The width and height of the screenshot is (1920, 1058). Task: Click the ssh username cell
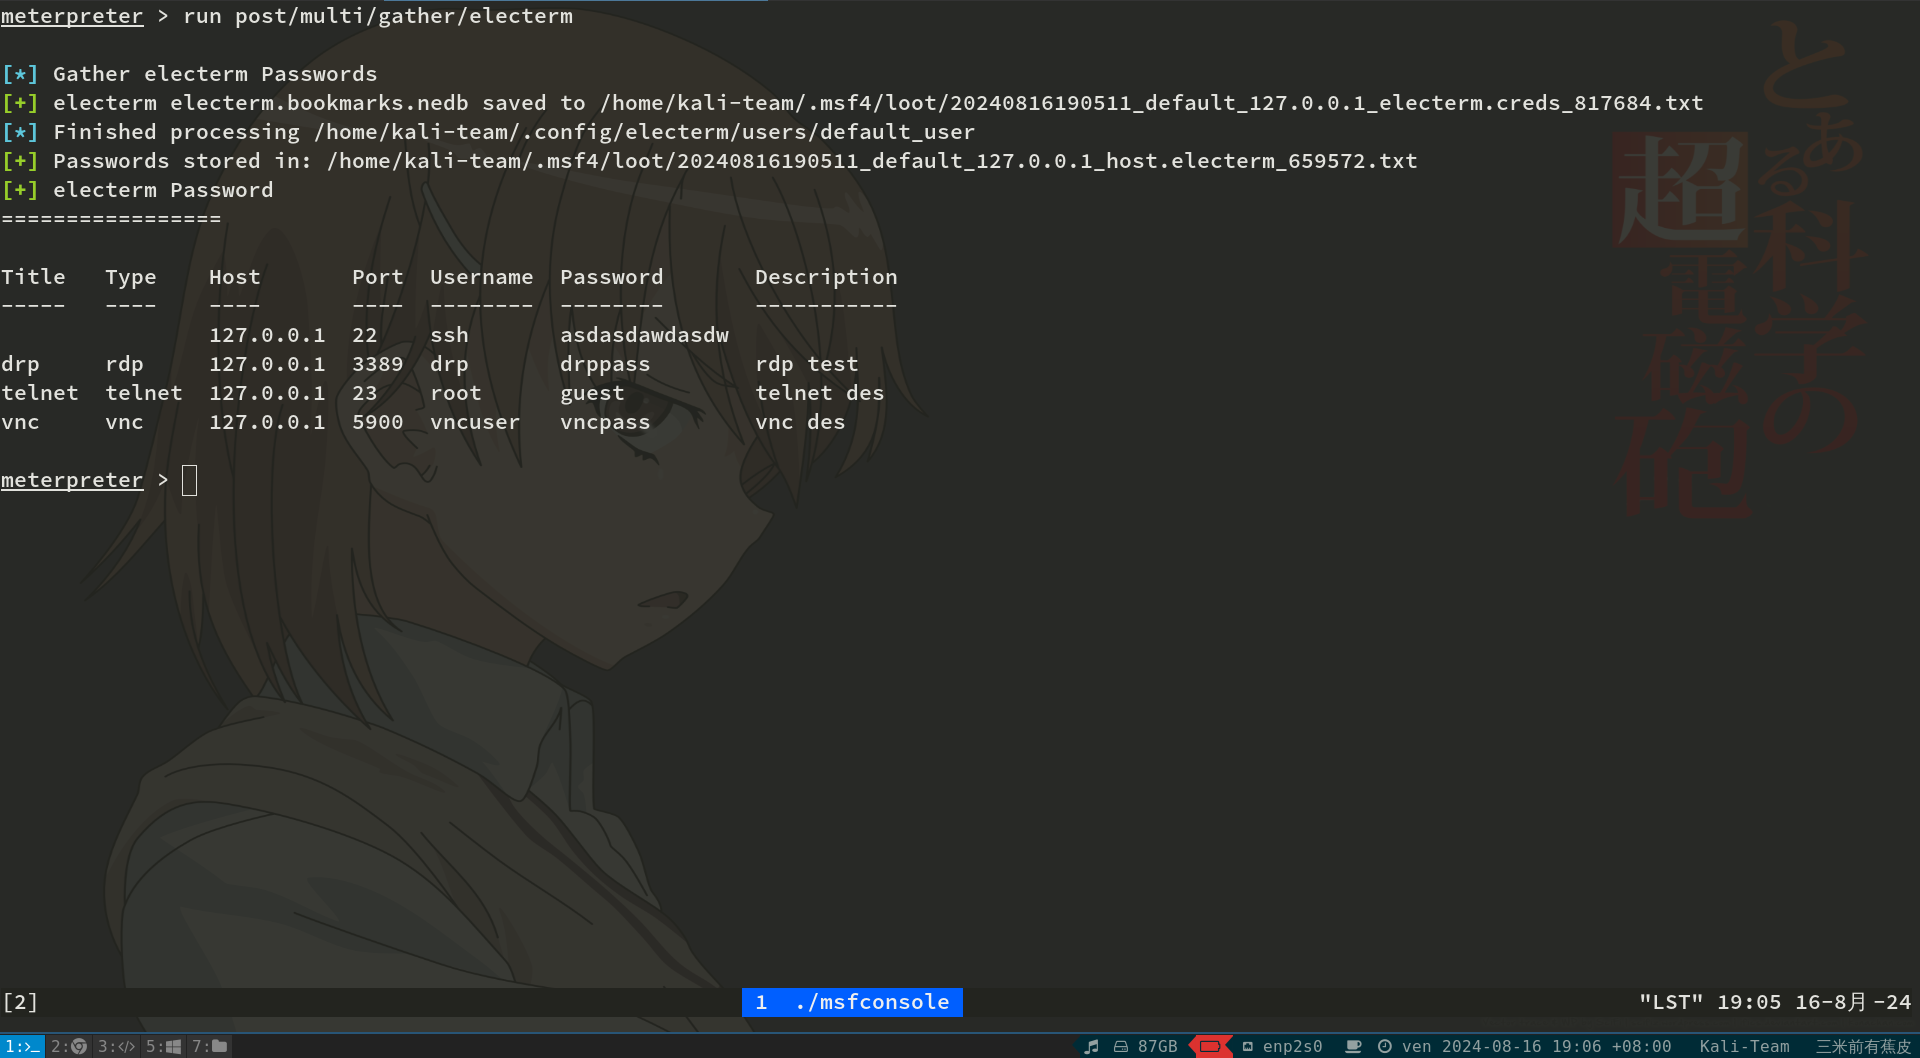449,335
